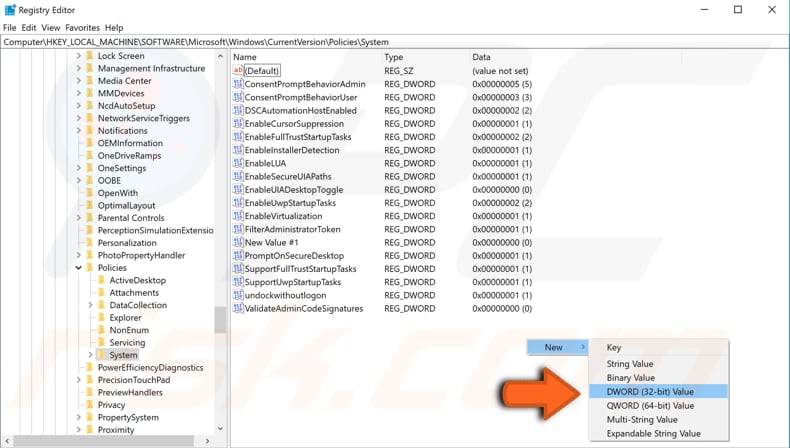
Task: Click the EnableUIADesktopToggle DWORD icon
Action: click(x=238, y=189)
